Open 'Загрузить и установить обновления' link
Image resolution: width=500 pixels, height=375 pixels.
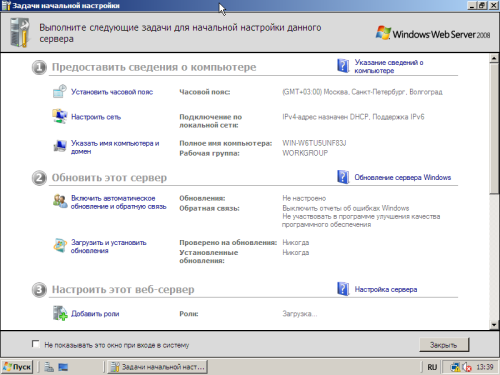(x=108, y=246)
